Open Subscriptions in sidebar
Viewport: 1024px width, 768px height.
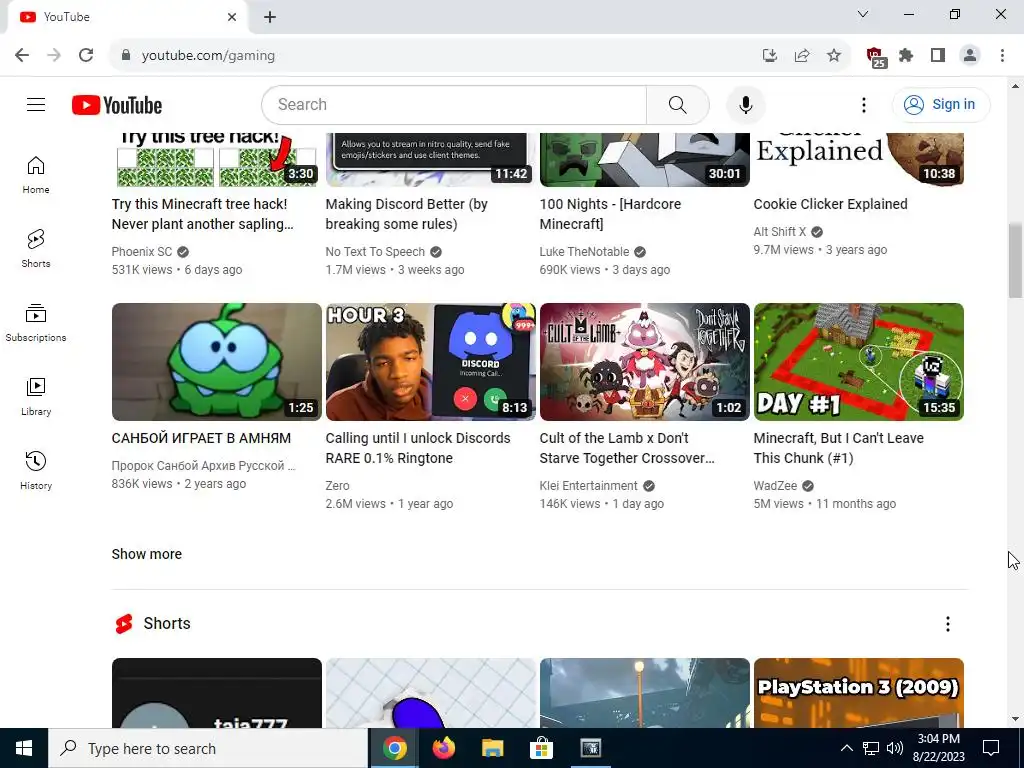click(x=36, y=323)
